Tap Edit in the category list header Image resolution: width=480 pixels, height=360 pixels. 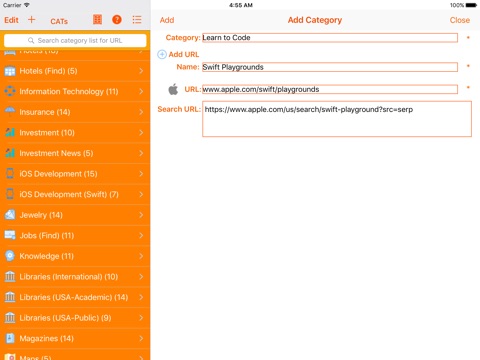coord(11,20)
